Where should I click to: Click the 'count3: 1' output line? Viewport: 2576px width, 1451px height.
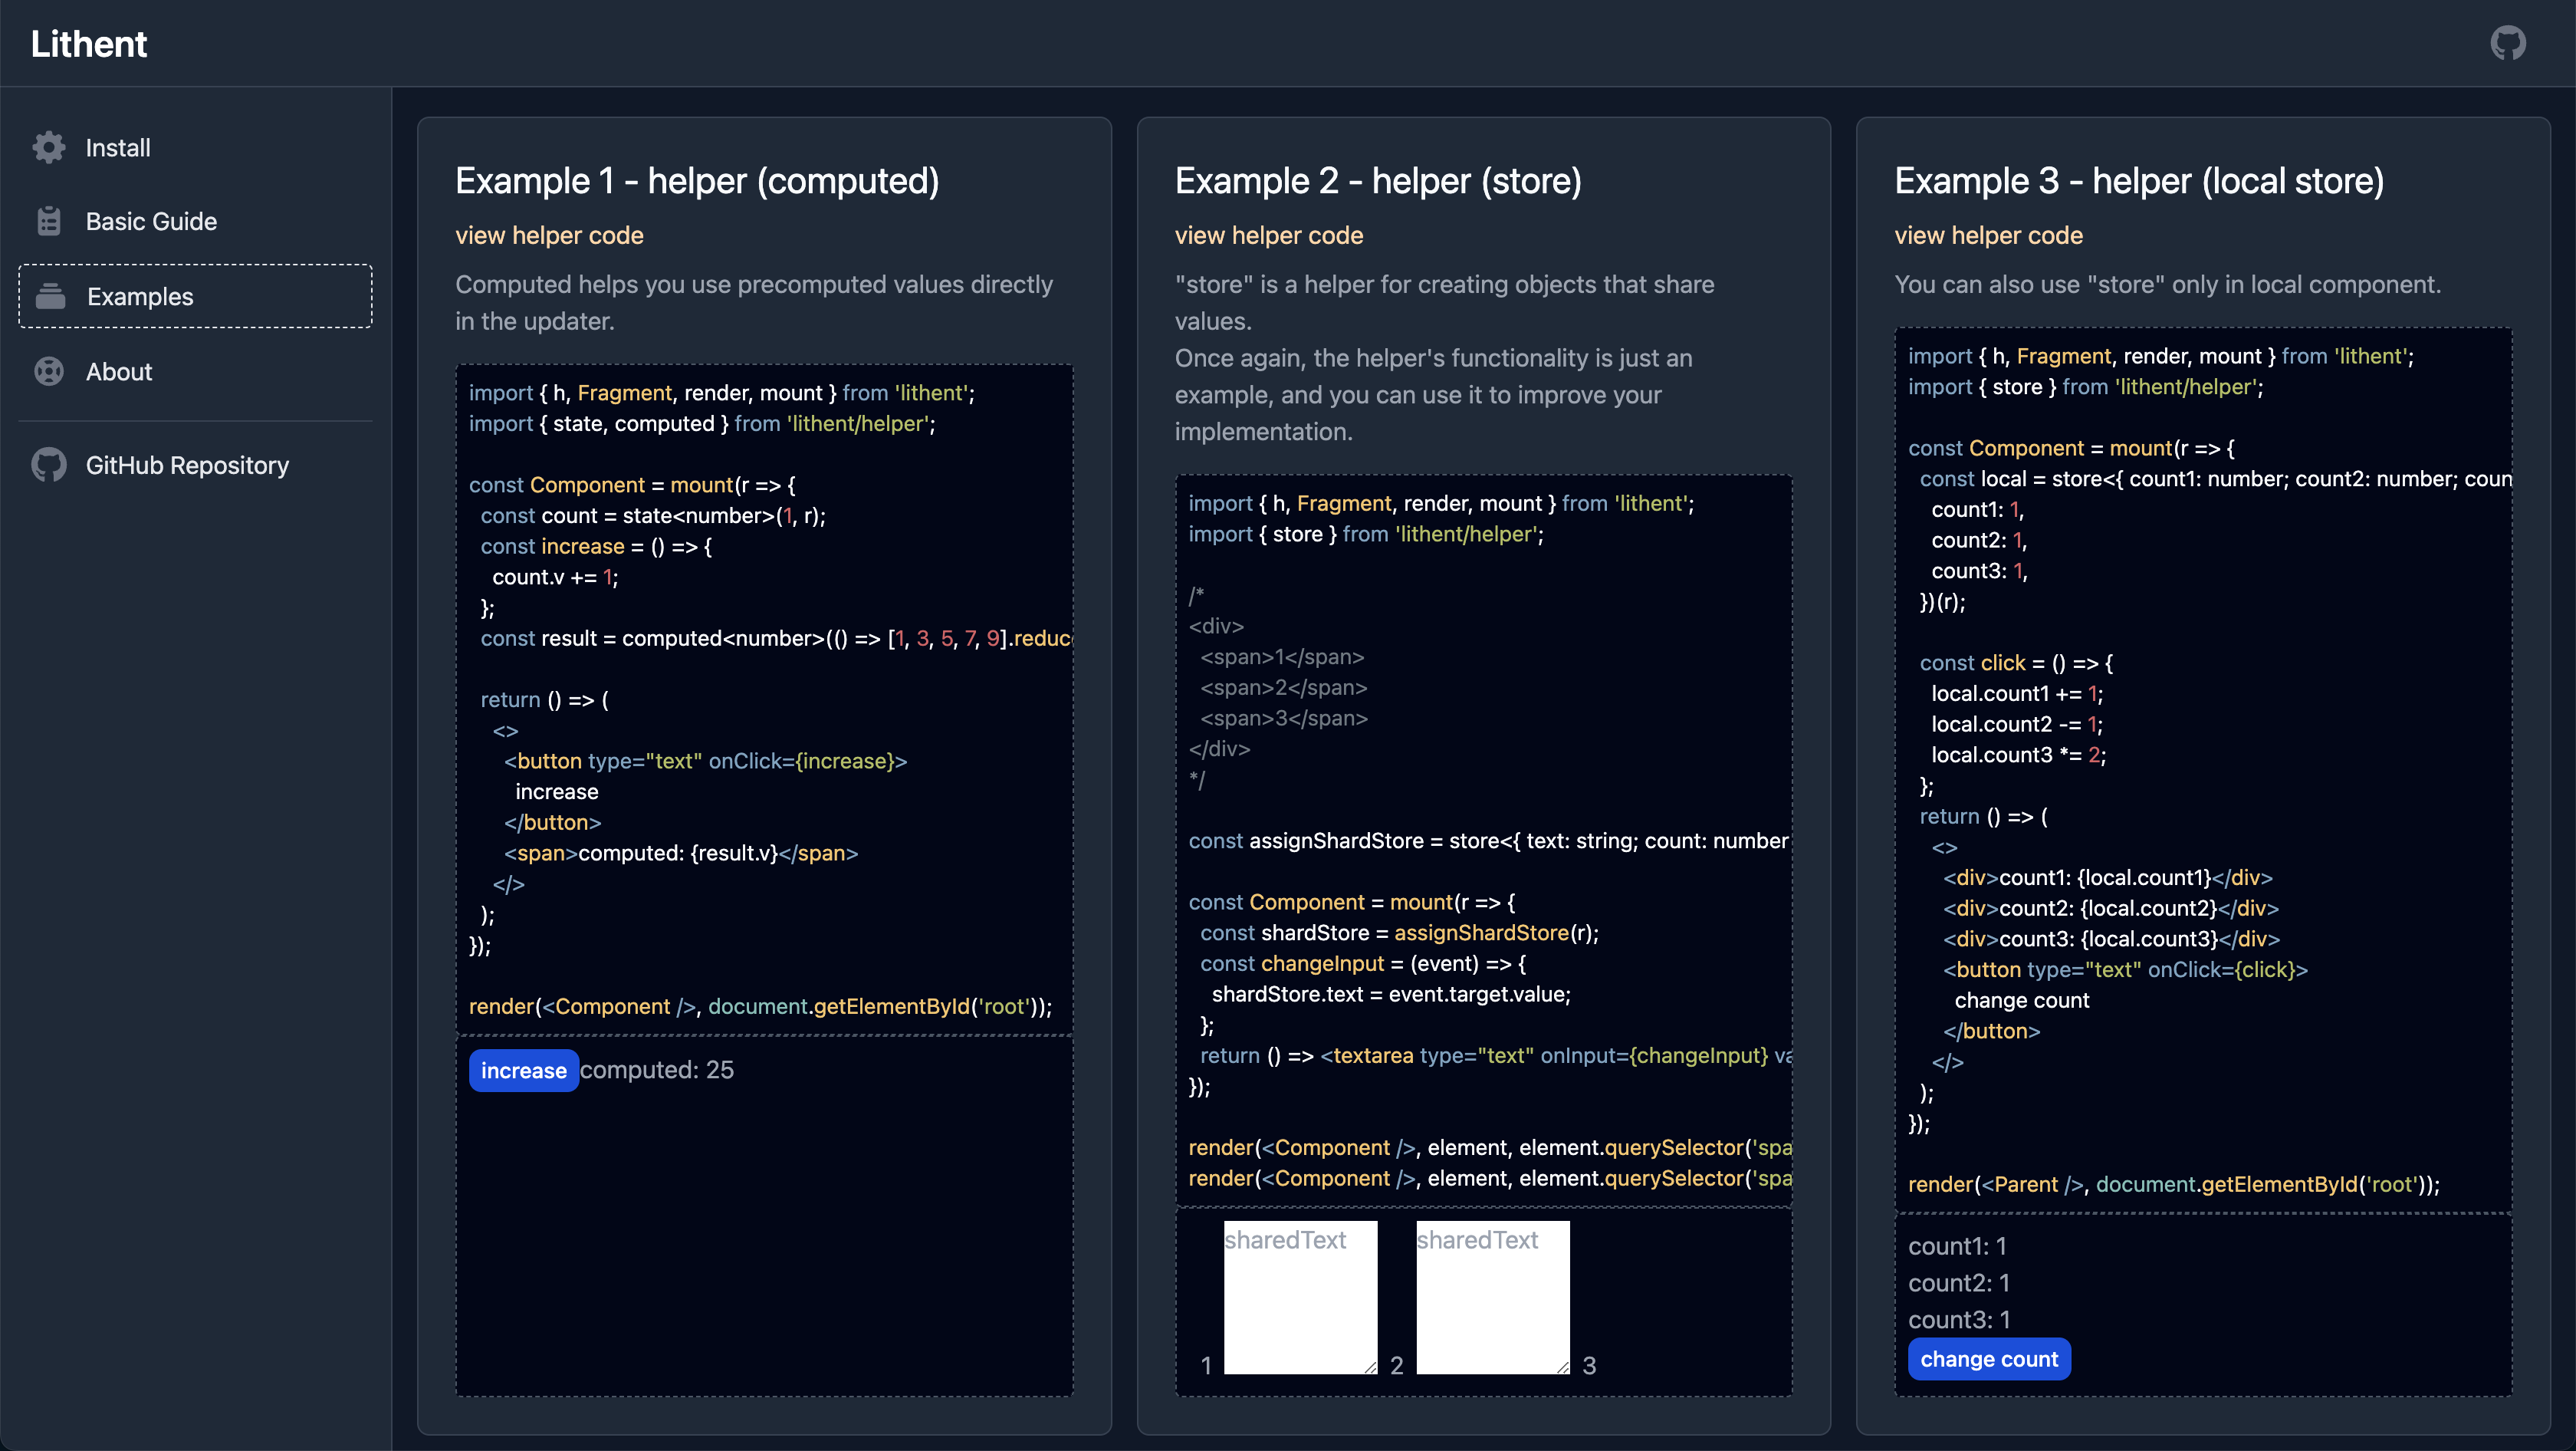click(x=1958, y=1320)
